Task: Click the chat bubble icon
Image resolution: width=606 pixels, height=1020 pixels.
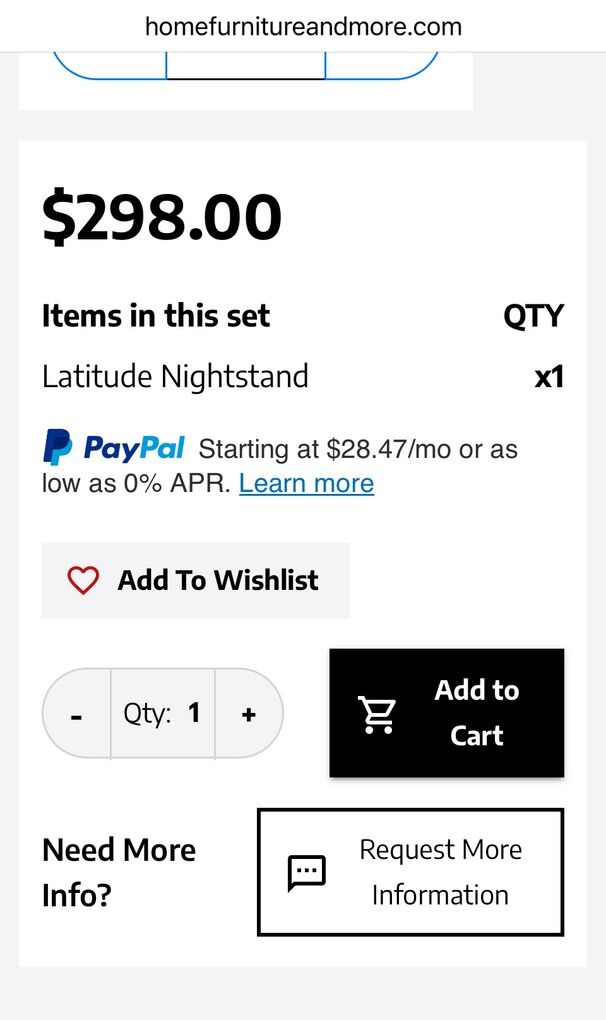Action: click(306, 873)
